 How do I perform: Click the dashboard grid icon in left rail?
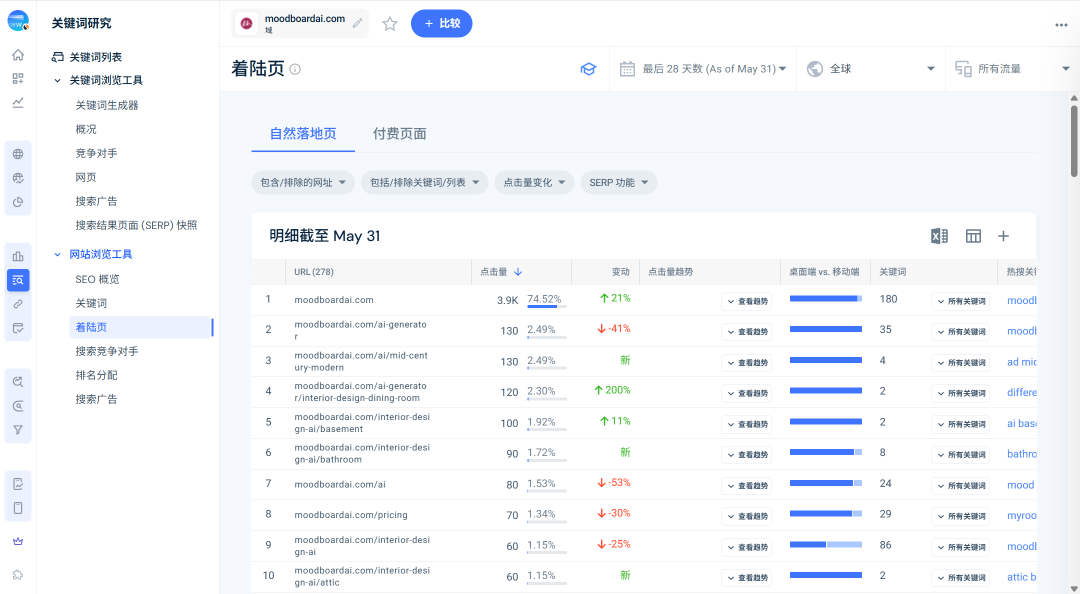pos(18,79)
